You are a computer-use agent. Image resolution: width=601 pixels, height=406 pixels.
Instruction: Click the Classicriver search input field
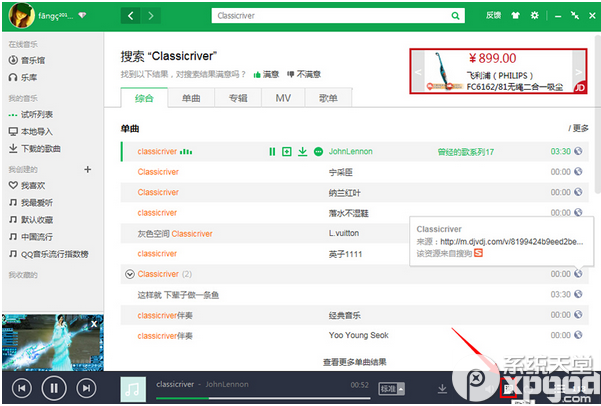point(331,16)
